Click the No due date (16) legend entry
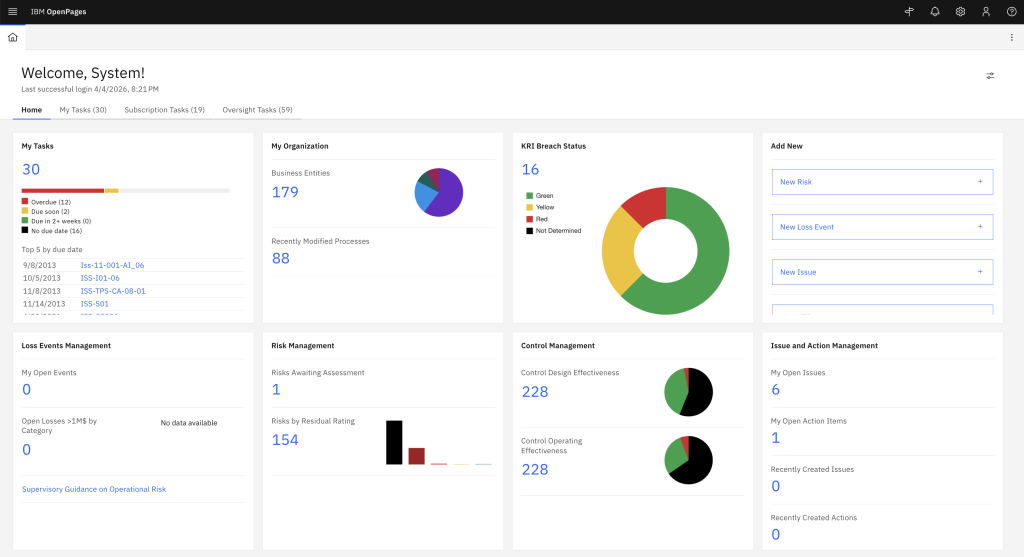The width and height of the screenshot is (1024, 557). pyautogui.click(x=52, y=231)
